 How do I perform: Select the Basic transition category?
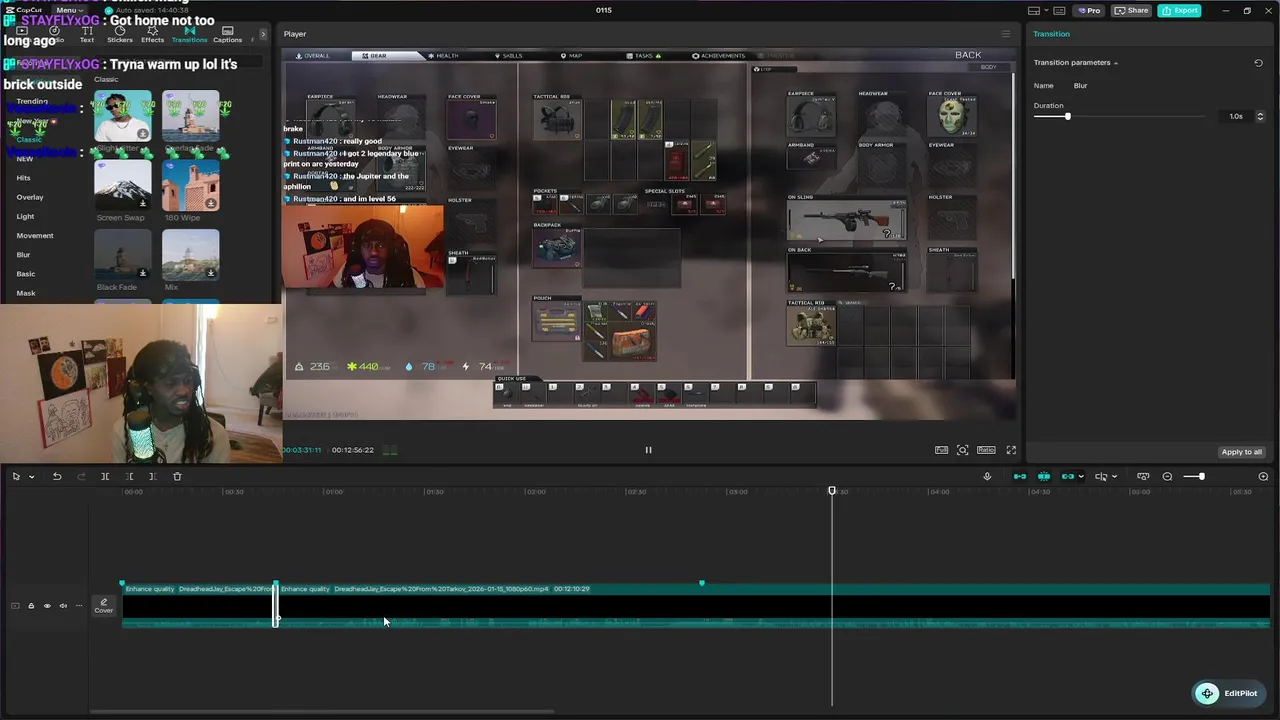click(x=25, y=273)
